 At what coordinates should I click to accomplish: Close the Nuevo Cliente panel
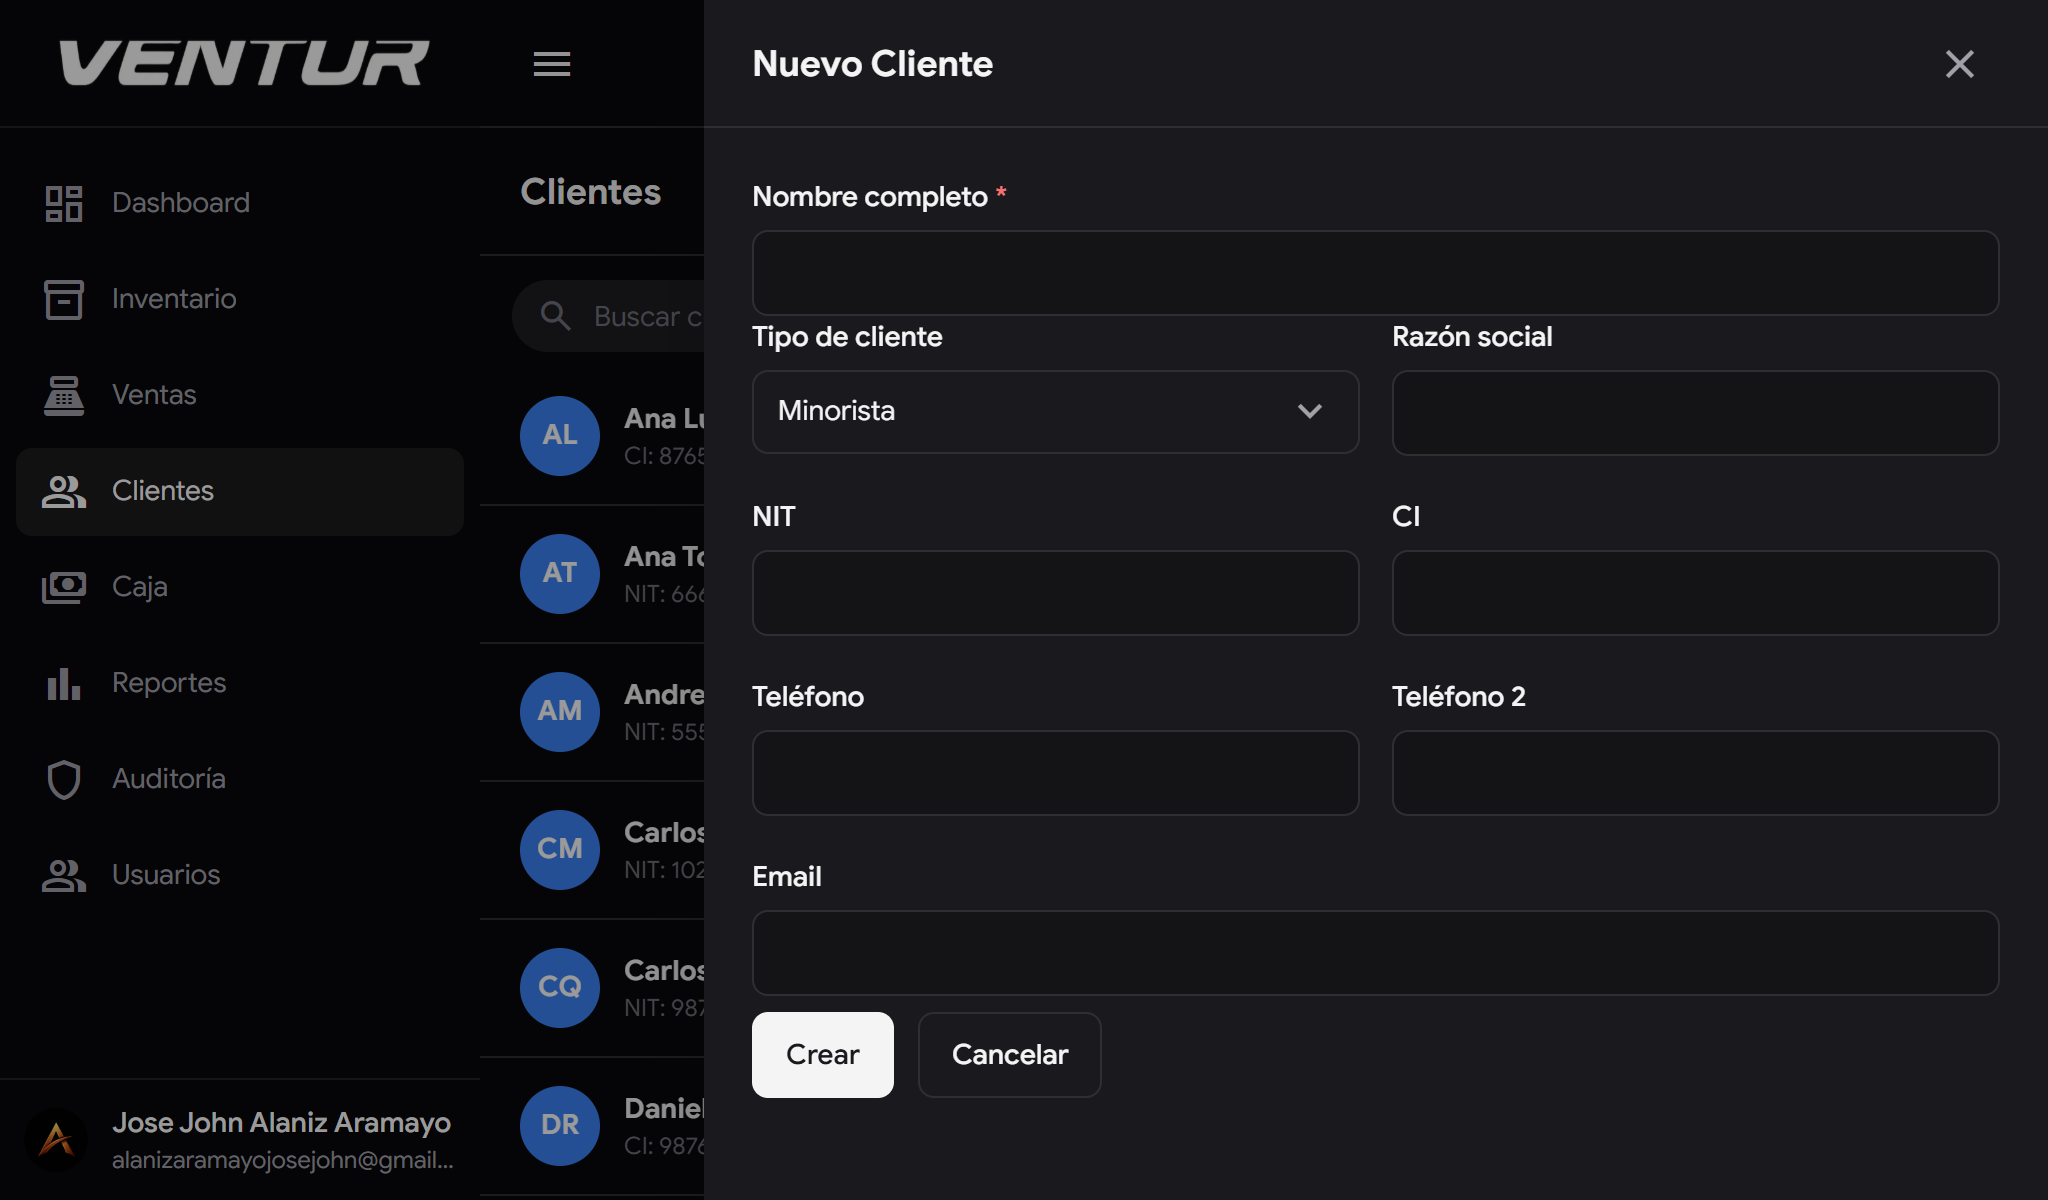coord(1959,64)
